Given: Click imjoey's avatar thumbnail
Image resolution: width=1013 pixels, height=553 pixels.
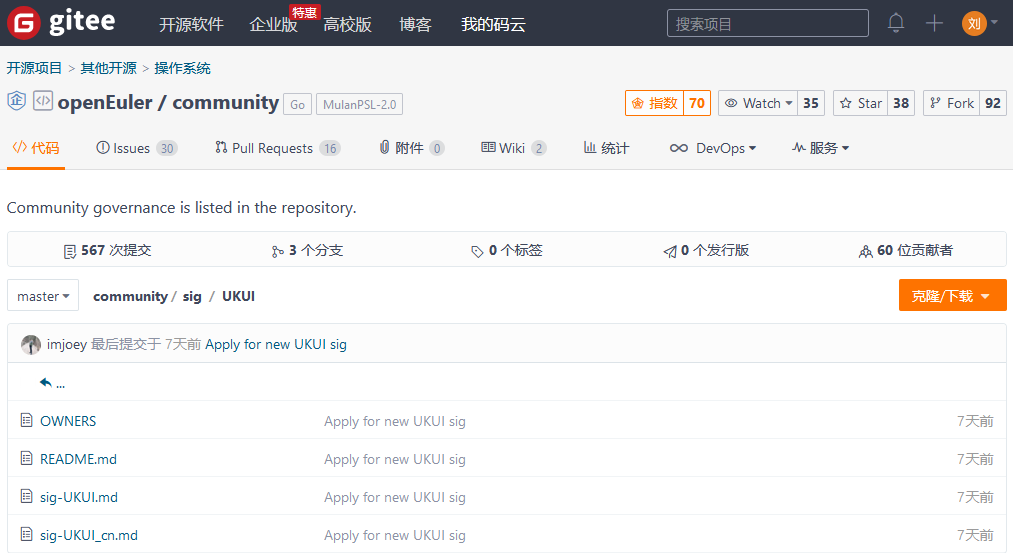Looking at the screenshot, I should (x=31, y=344).
